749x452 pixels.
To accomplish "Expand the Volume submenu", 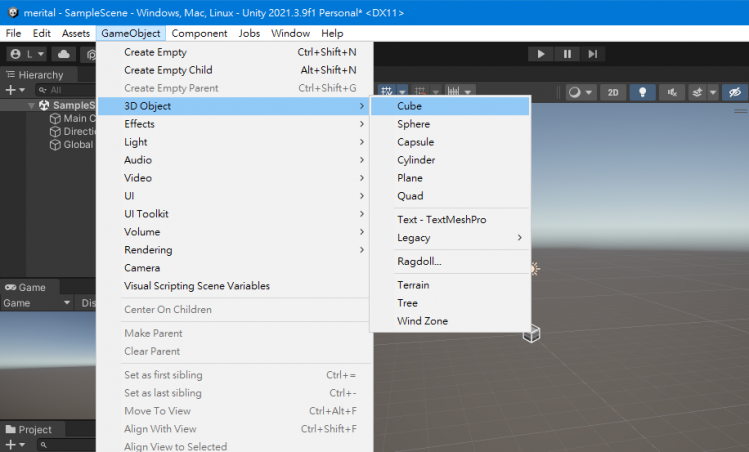I will click(x=234, y=232).
